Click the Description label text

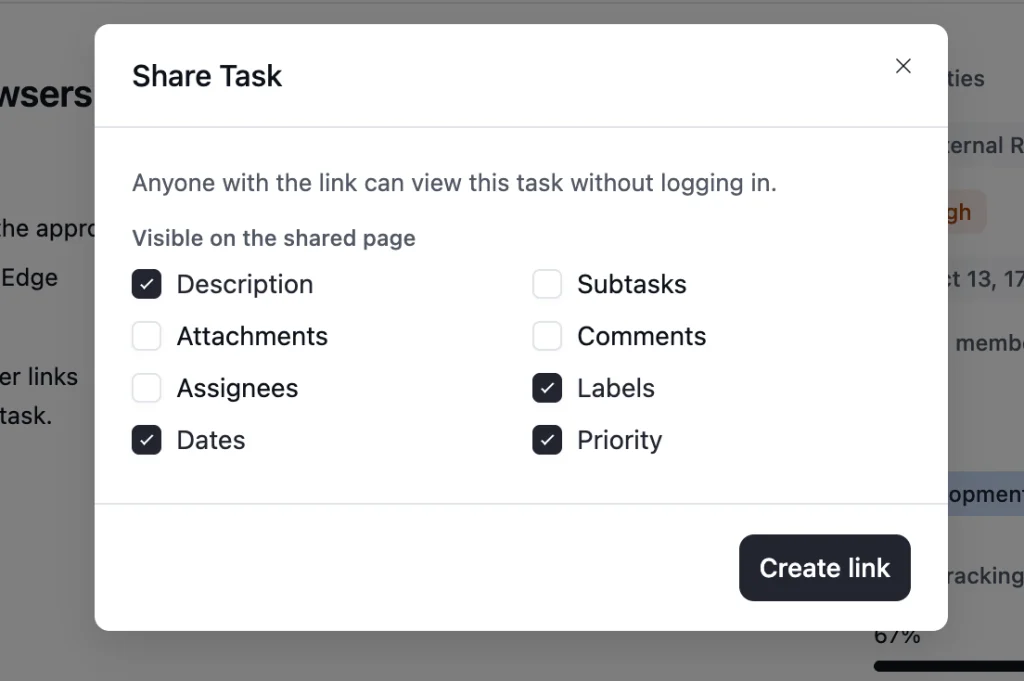[x=245, y=284]
